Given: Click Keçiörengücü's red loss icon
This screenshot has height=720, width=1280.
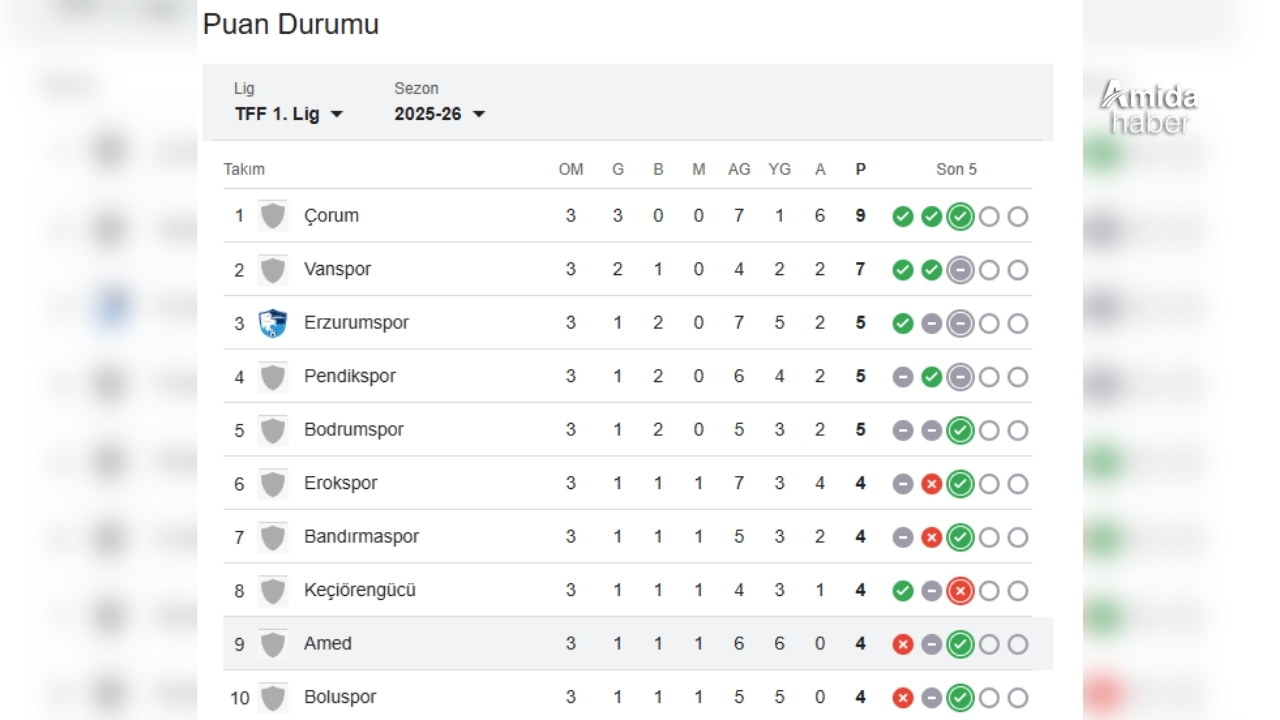Looking at the screenshot, I should (960, 591).
